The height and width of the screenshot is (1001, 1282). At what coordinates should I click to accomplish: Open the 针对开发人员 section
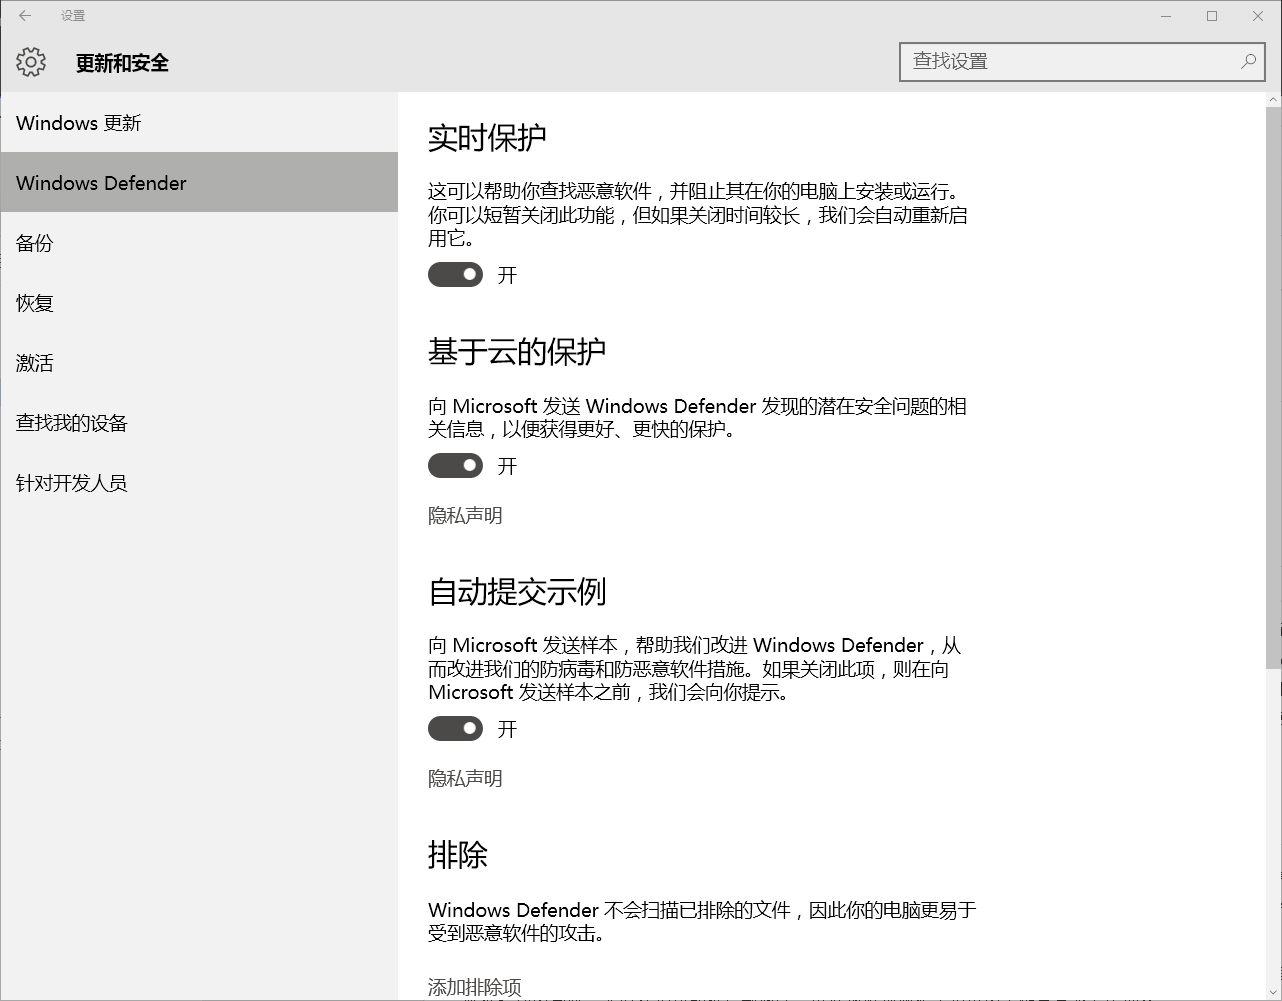pyautogui.click(x=199, y=483)
